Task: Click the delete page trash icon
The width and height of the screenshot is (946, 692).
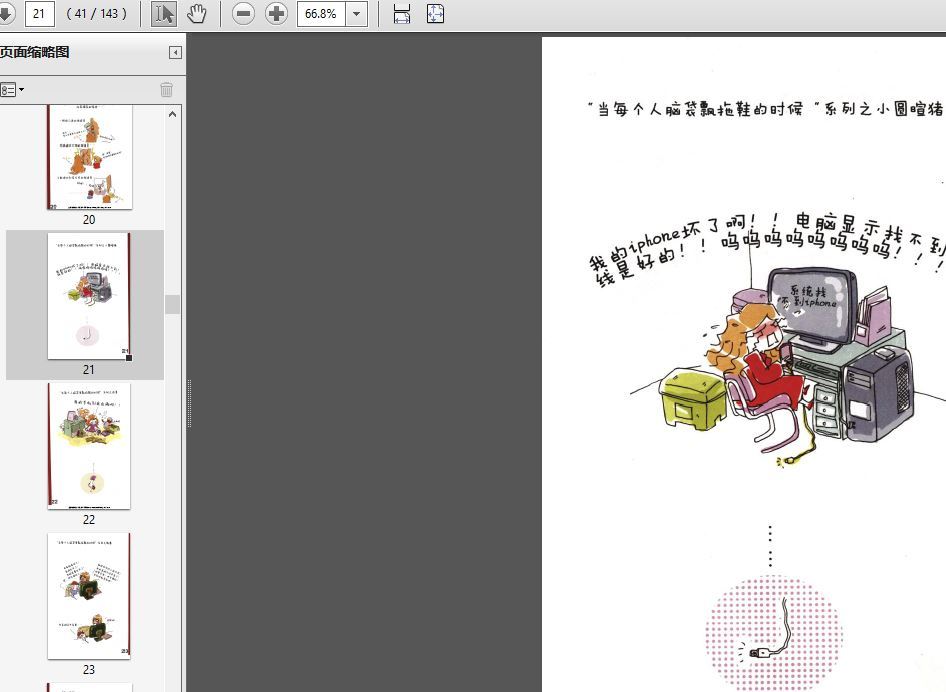Action: click(x=167, y=90)
